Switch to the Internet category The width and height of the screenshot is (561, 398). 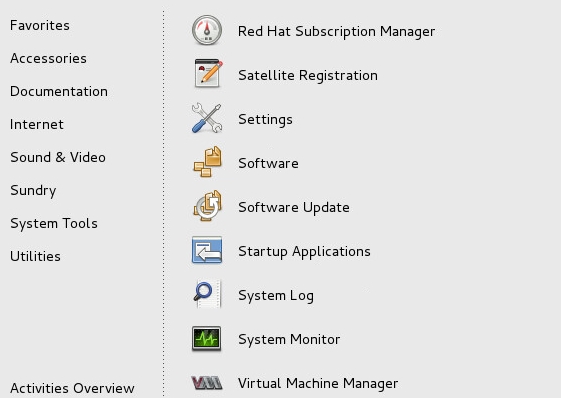[x=37, y=124]
